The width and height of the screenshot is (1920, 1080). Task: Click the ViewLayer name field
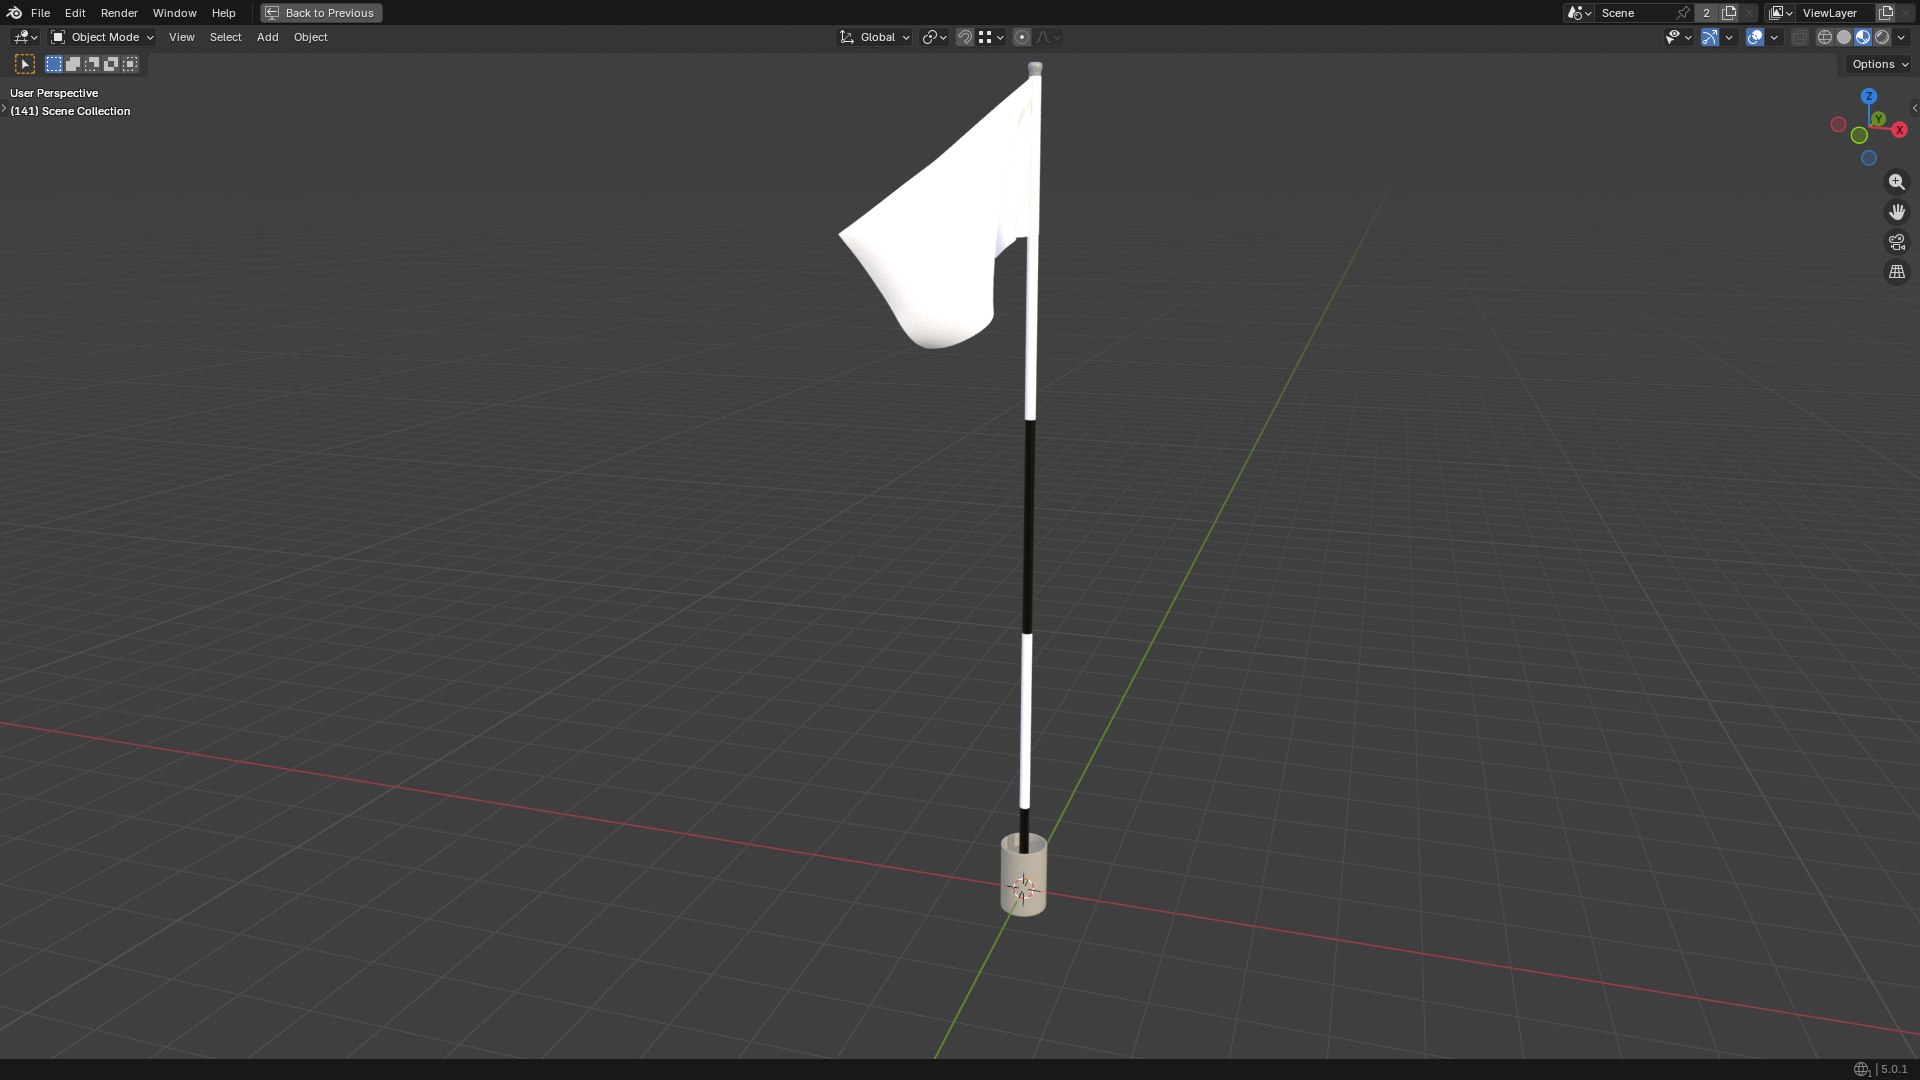click(1836, 13)
